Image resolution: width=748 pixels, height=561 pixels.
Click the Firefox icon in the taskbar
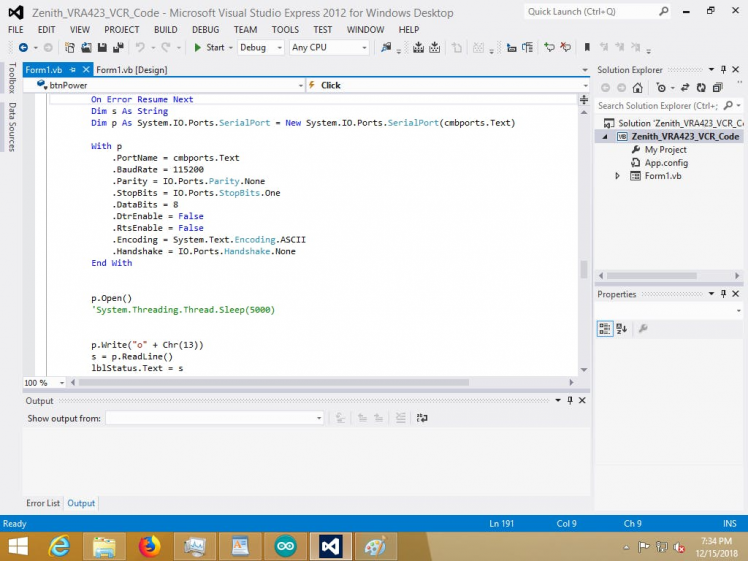(150, 546)
